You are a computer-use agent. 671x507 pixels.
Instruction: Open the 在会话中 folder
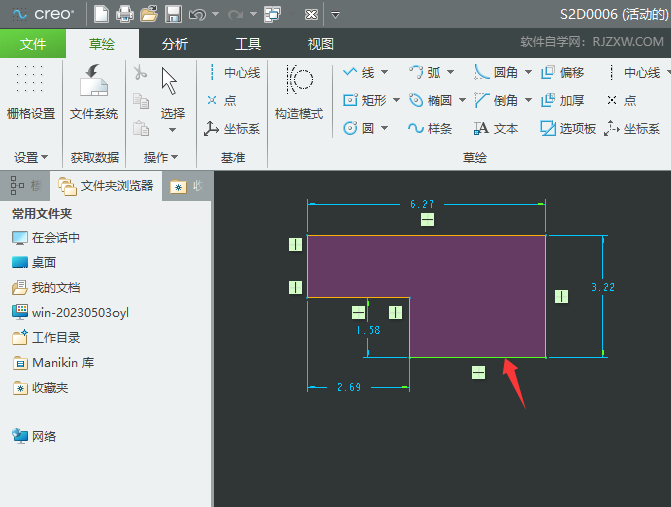[46, 237]
